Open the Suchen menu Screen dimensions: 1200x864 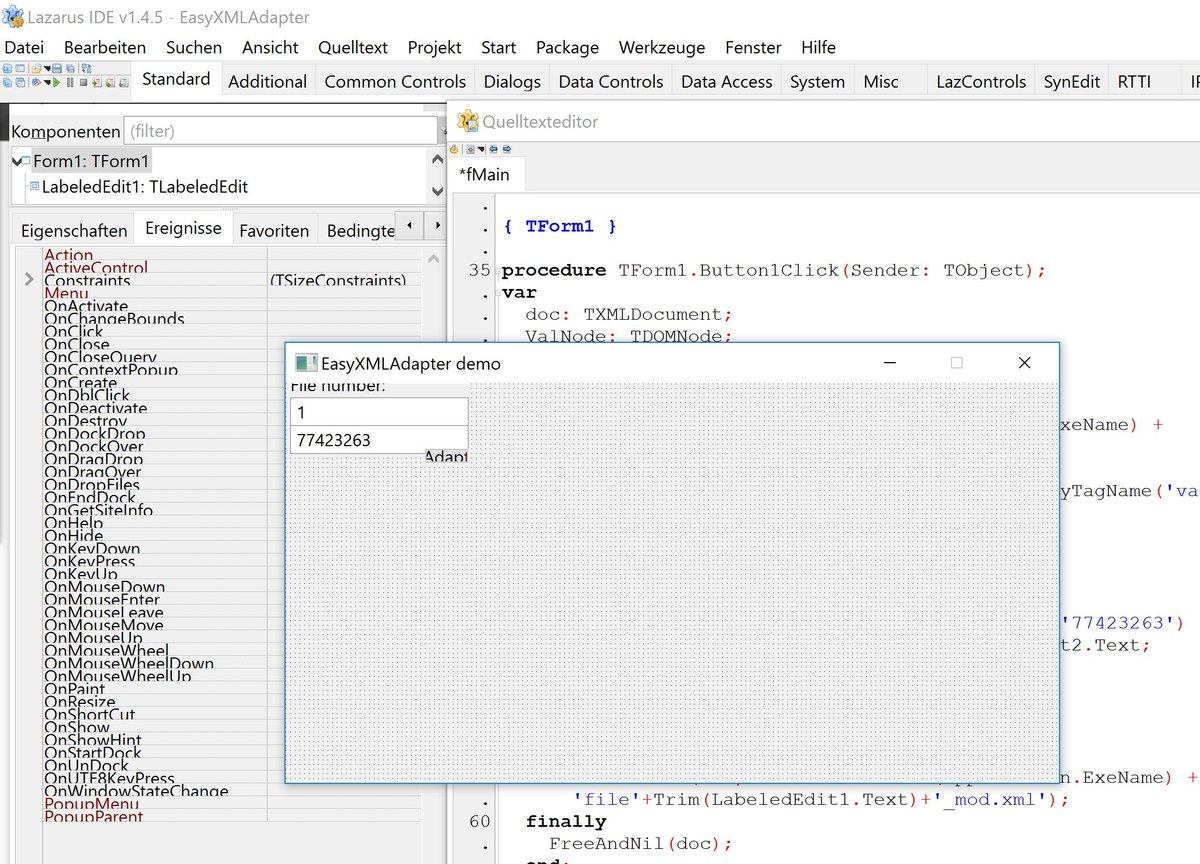[x=194, y=47]
